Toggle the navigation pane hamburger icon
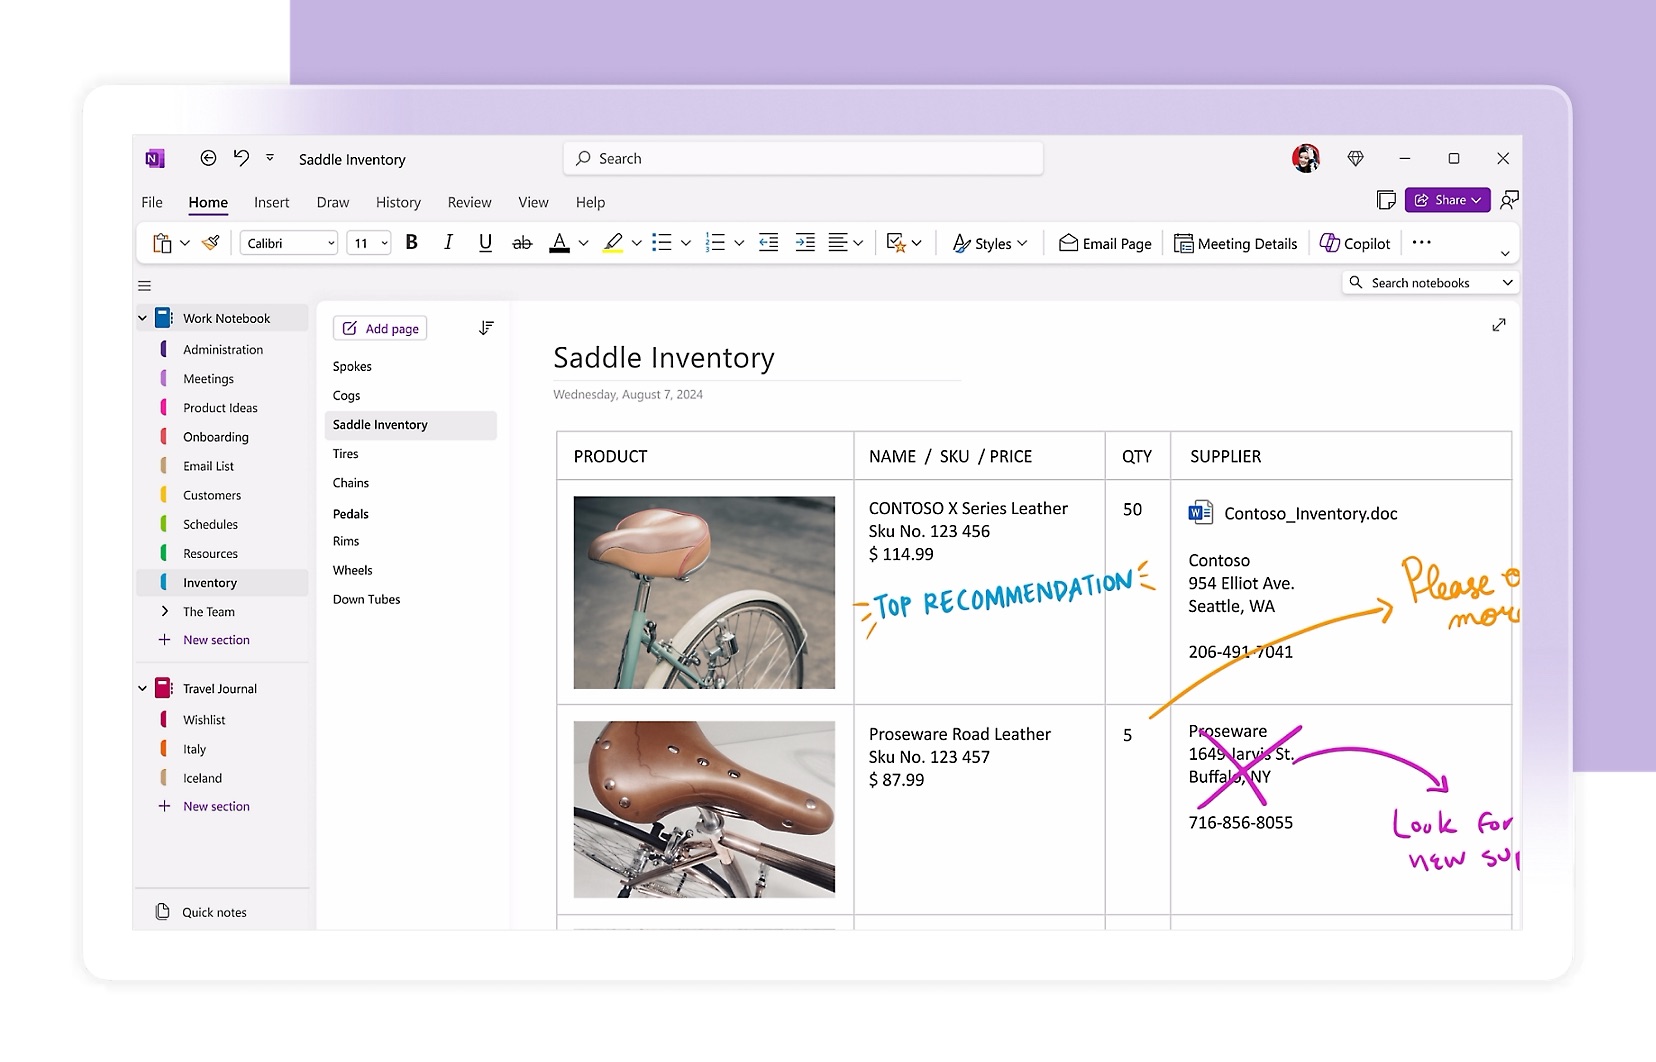 (x=144, y=285)
